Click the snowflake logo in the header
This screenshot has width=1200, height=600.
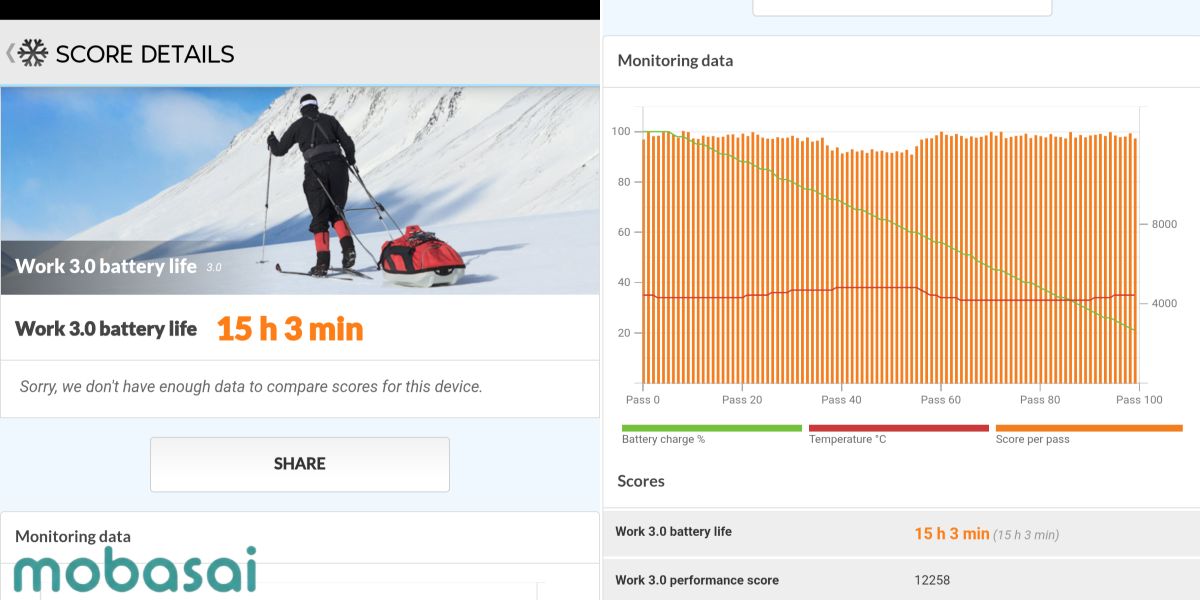(33, 53)
